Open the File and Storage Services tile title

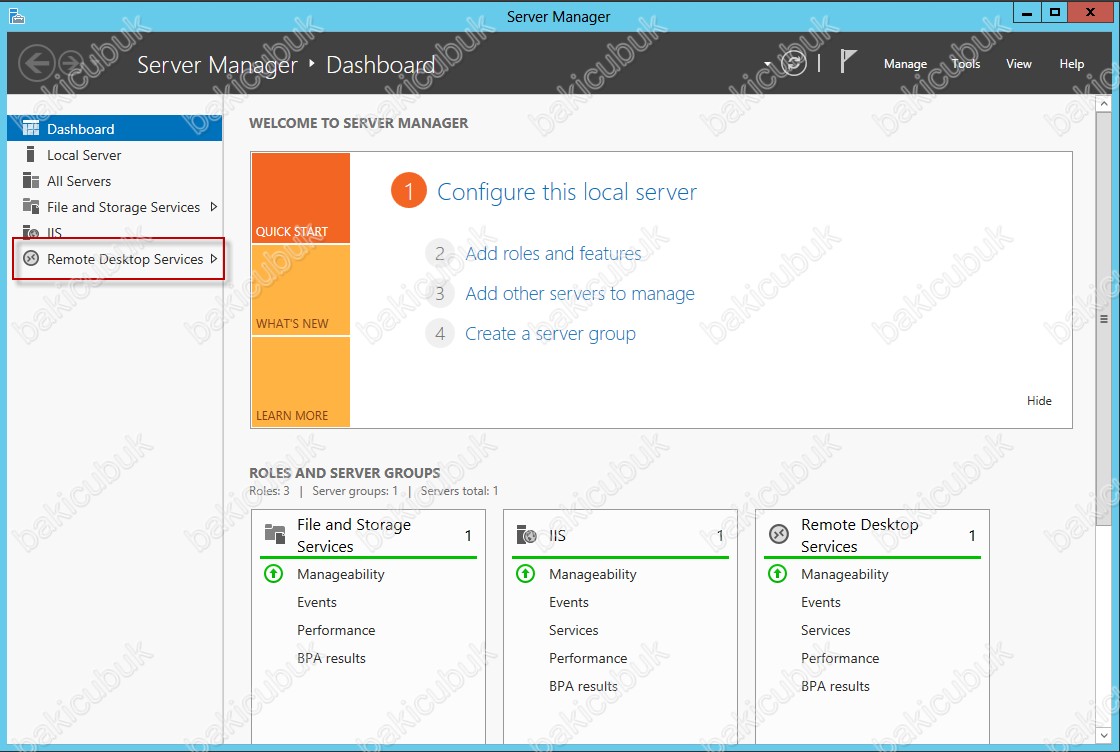click(354, 535)
